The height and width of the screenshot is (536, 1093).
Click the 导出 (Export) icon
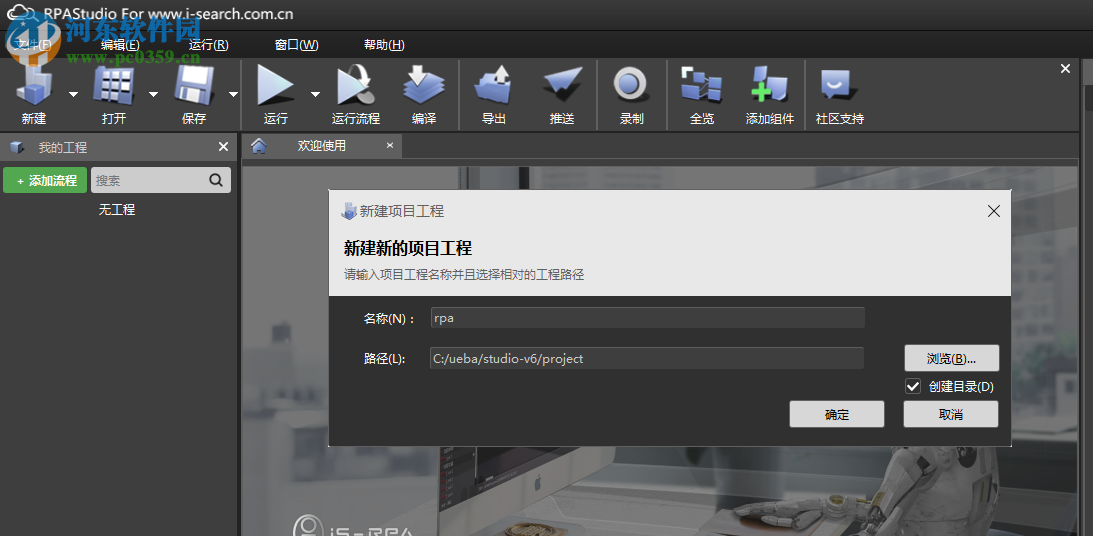[x=494, y=85]
